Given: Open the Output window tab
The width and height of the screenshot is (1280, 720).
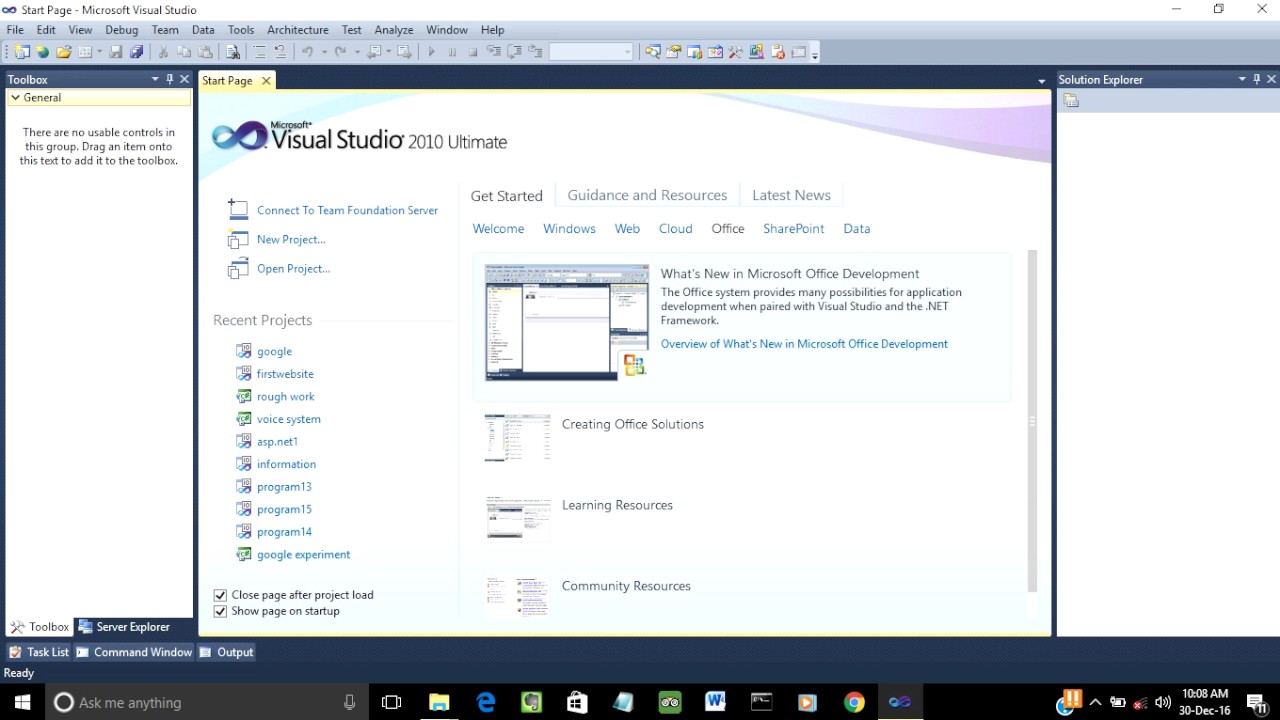Looking at the screenshot, I should pos(226,652).
